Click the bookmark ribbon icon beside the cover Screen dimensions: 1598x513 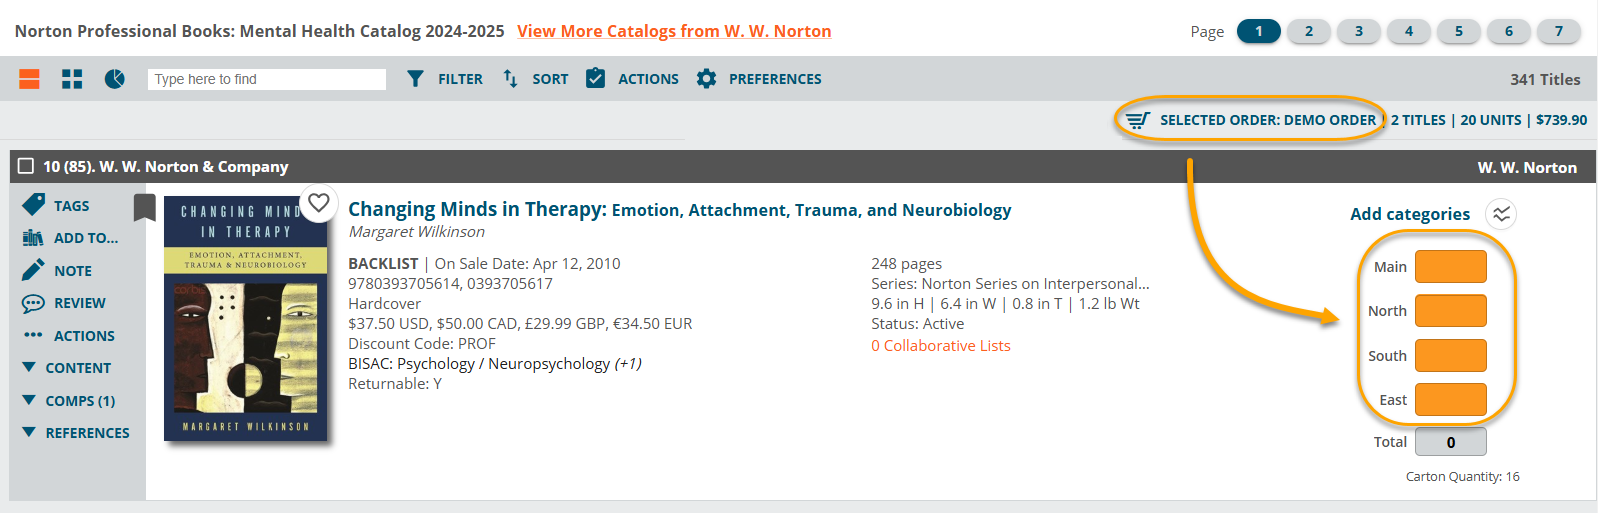point(145,207)
